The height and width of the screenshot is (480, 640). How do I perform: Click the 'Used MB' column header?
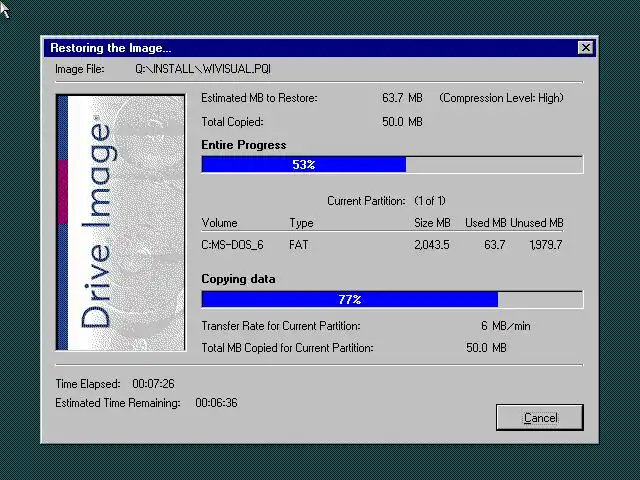(486, 223)
